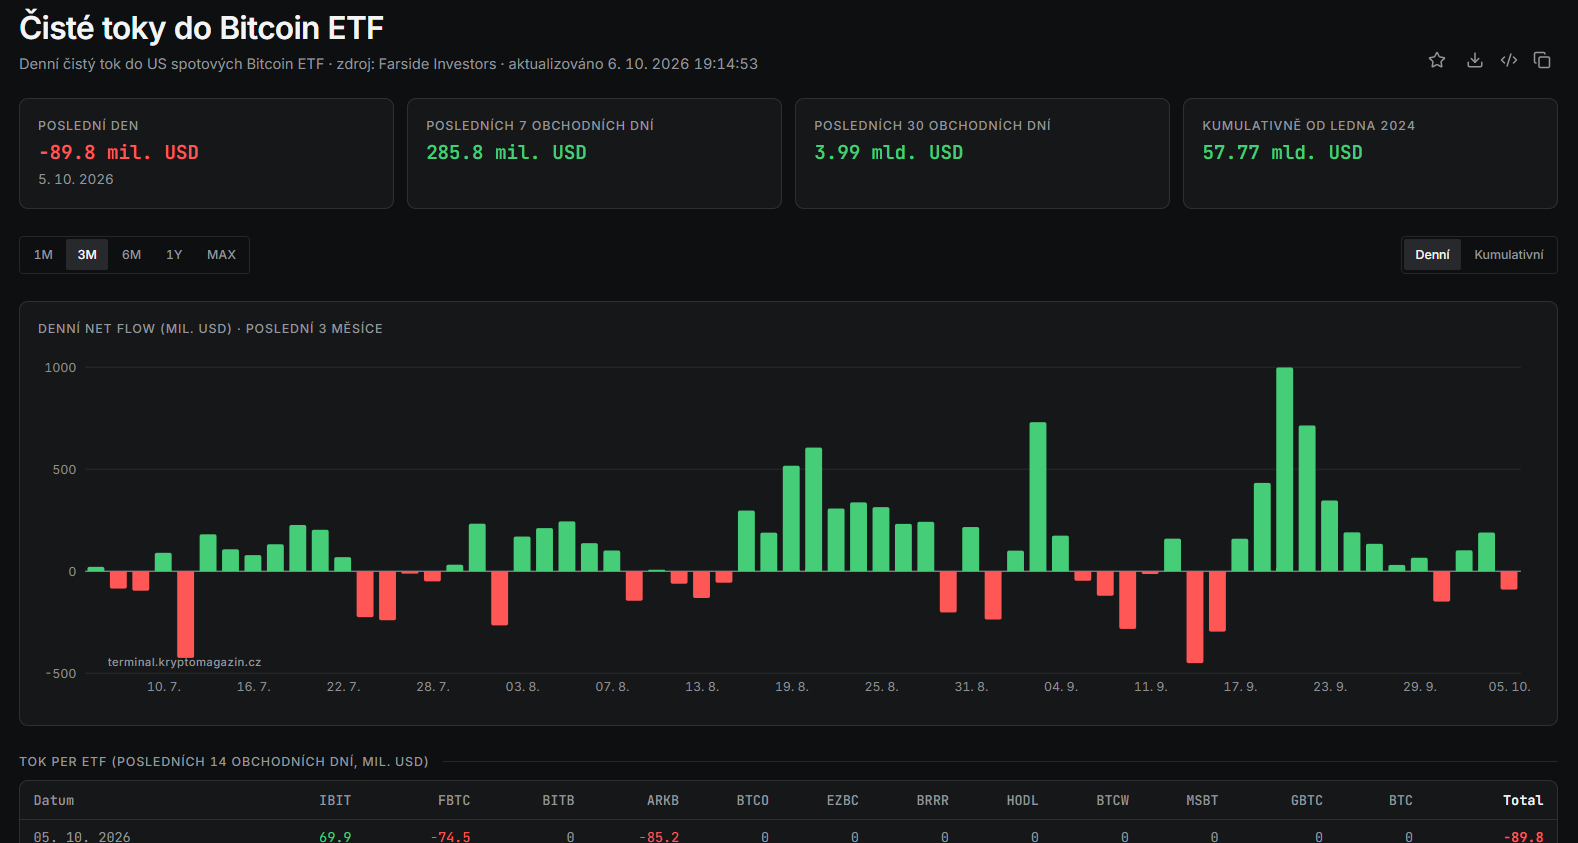Image resolution: width=1578 pixels, height=843 pixels.
Task: Click the tallest green bar near 1000
Action: click(1284, 469)
